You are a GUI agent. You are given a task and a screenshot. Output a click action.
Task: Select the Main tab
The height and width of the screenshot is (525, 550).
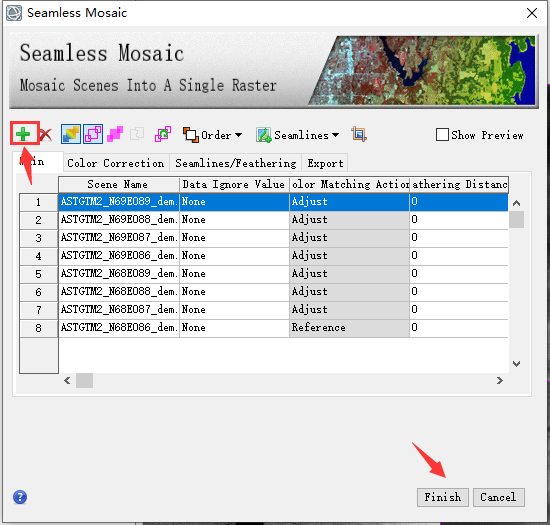(38, 162)
